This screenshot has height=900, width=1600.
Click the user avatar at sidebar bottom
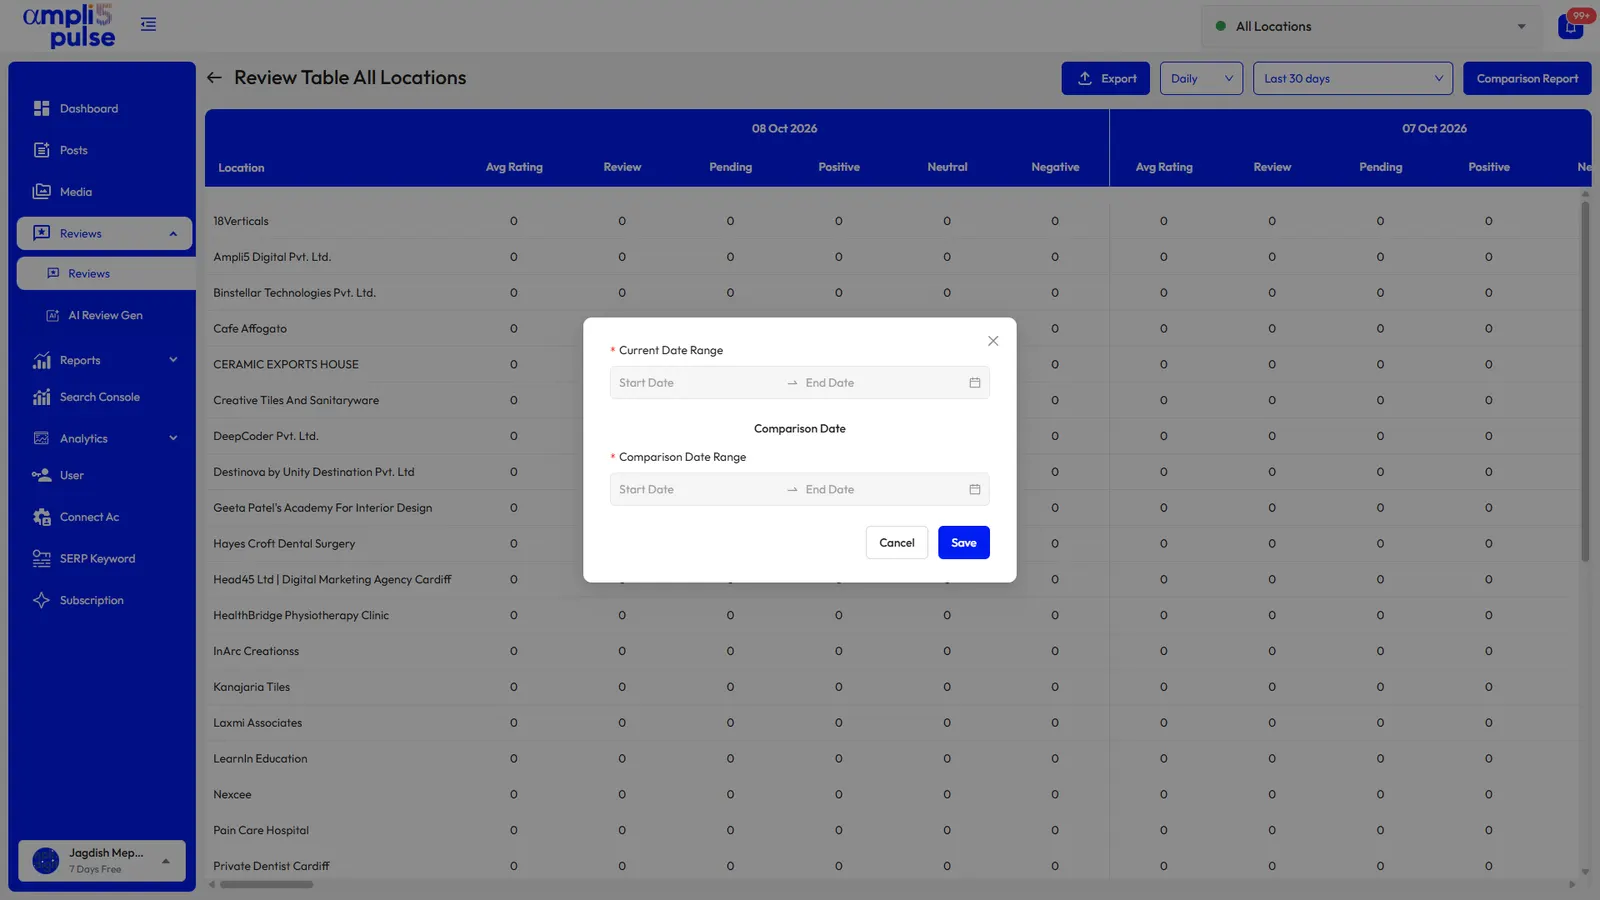click(x=46, y=860)
